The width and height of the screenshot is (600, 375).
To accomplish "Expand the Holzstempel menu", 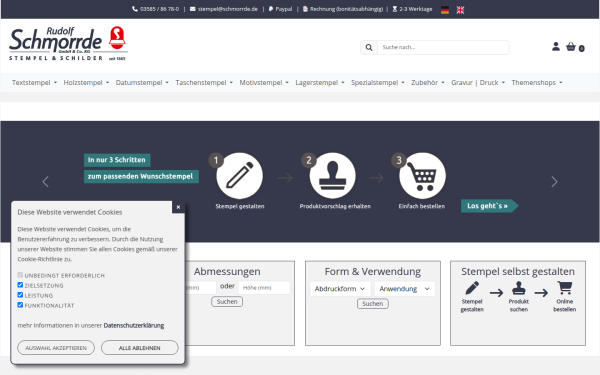I will pos(86,83).
